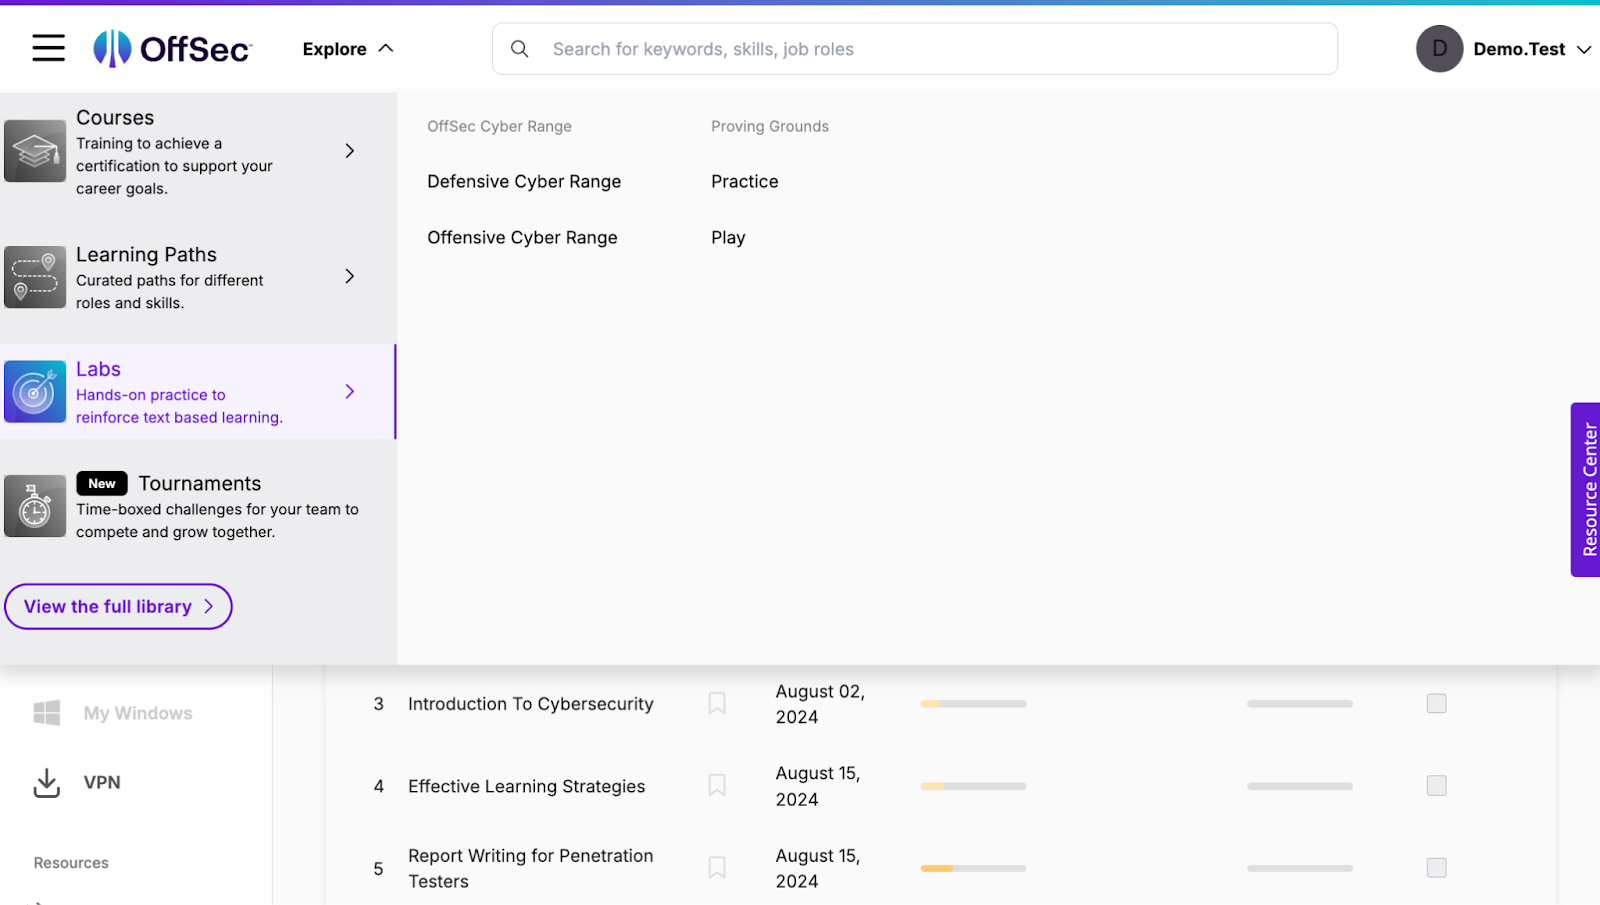This screenshot has width=1600, height=905.
Task: Open the Resource Center side tab
Action: pyautogui.click(x=1586, y=490)
